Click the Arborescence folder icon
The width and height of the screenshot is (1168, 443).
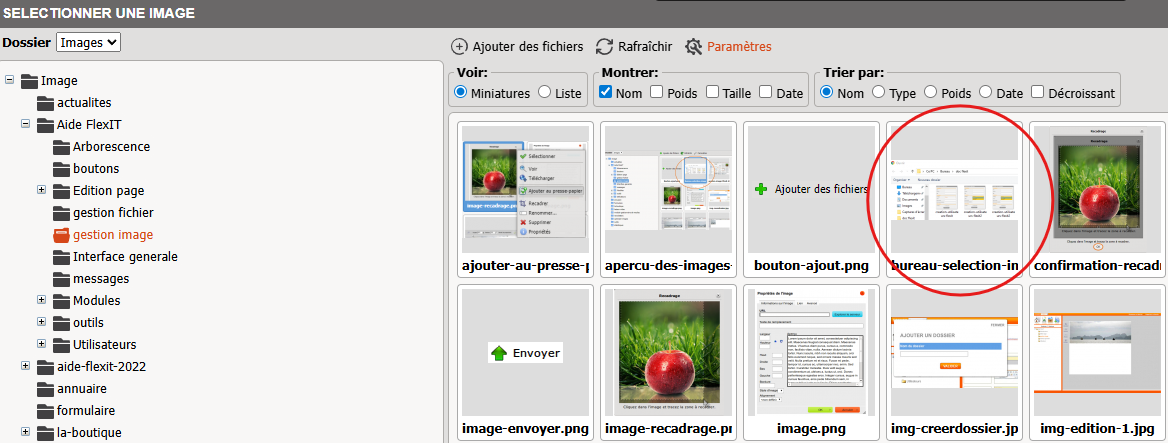tap(61, 147)
